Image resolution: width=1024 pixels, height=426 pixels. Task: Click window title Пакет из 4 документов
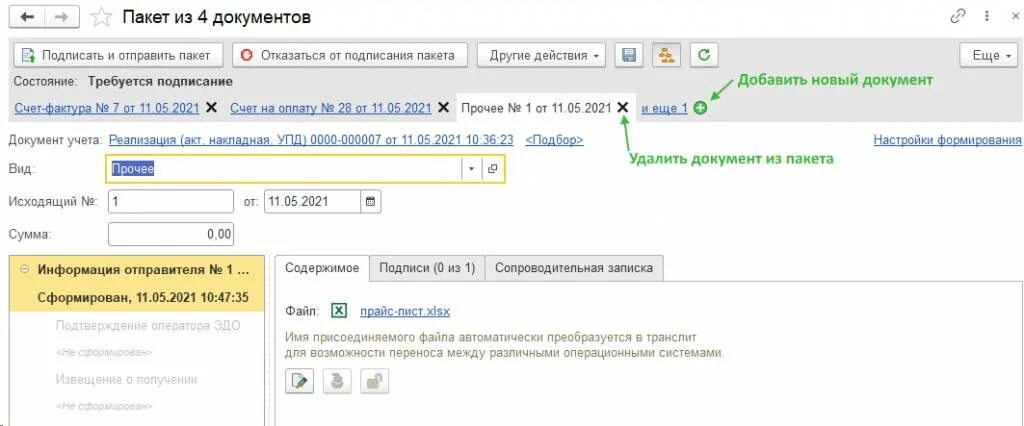tap(217, 18)
